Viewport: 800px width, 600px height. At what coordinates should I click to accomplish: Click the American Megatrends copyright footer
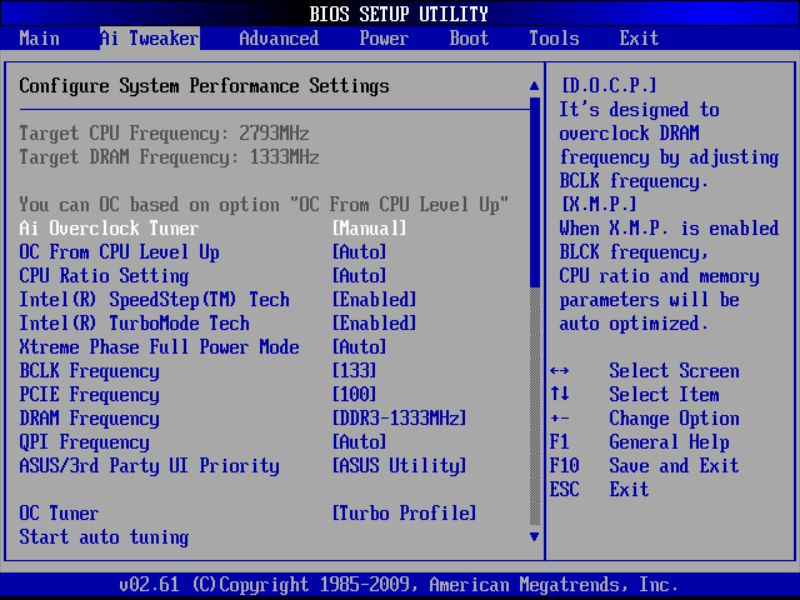[x=399, y=584]
